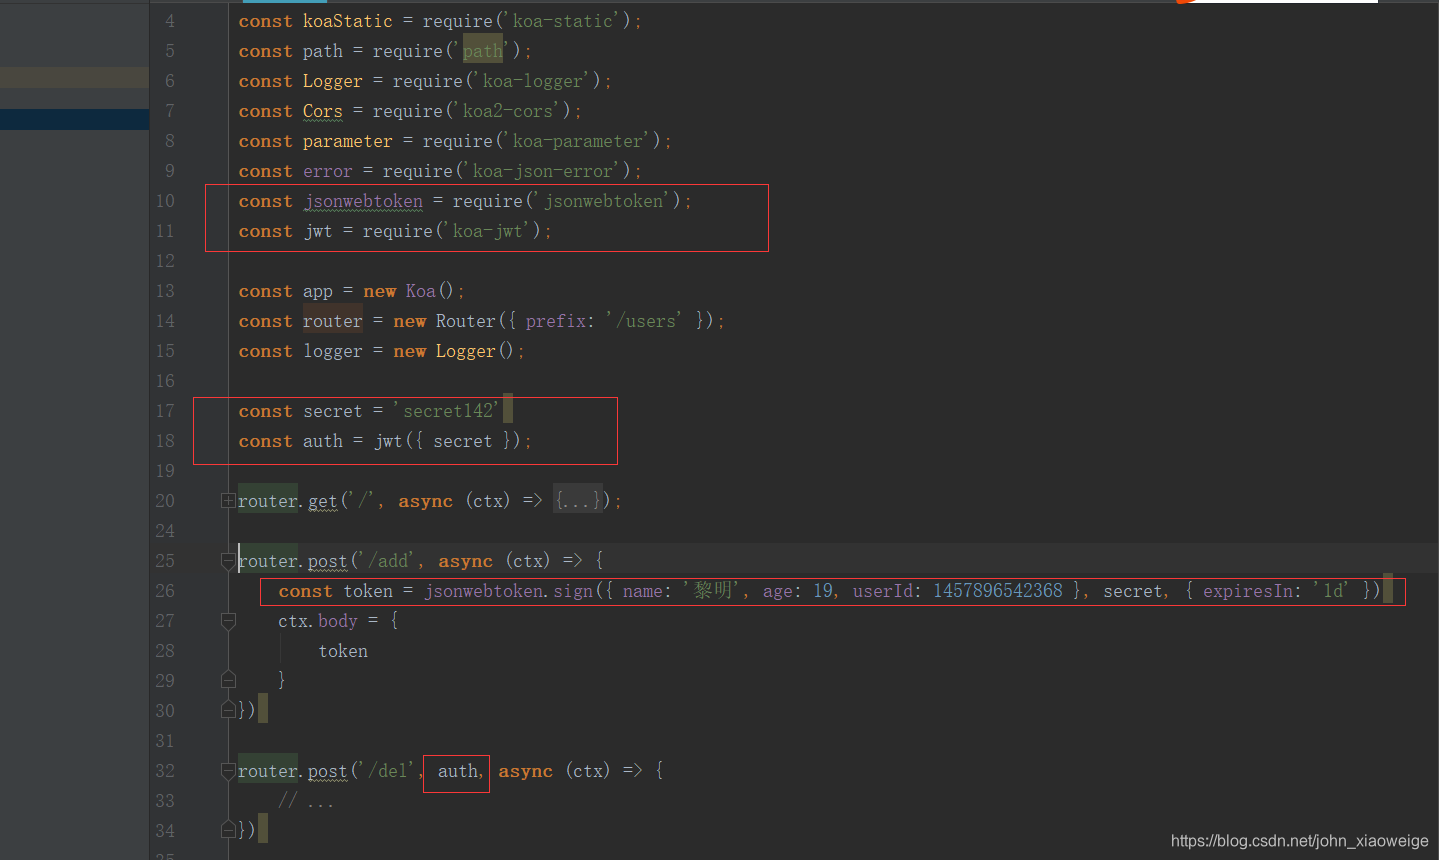This screenshot has width=1439, height=860.
Task: Click the expiresIn property key
Action: [1247, 591]
